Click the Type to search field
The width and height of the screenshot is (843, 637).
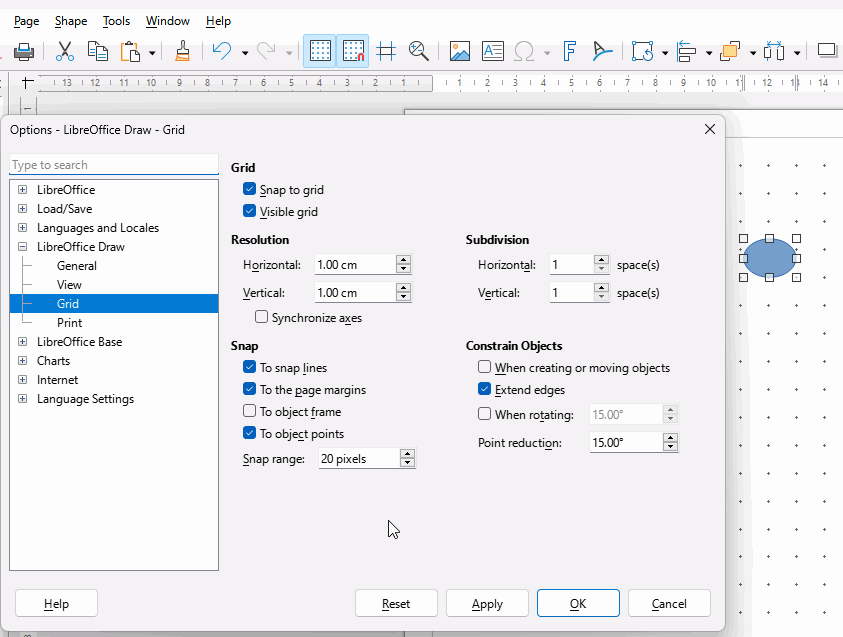coord(114,164)
